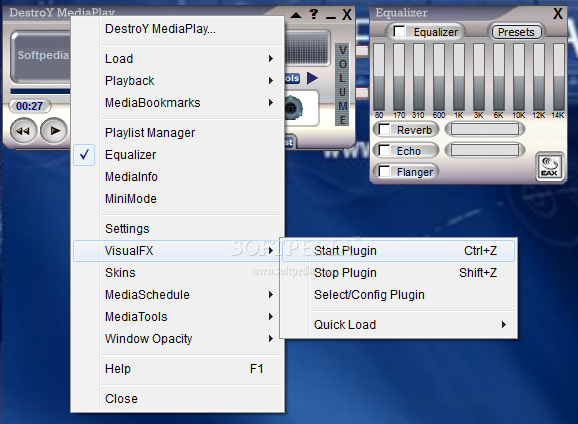Click the Reverb level slider bar
The height and width of the screenshot is (424, 578).
tap(484, 129)
